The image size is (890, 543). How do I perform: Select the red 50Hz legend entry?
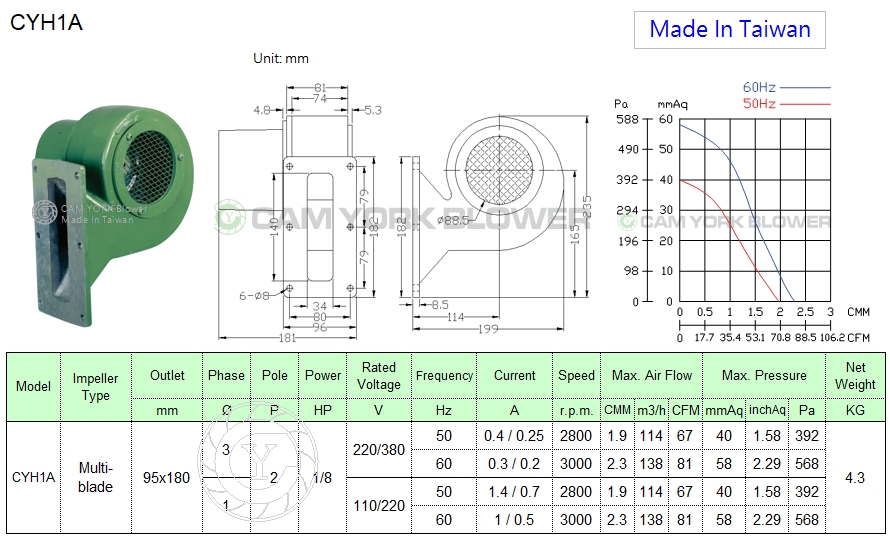pos(786,104)
